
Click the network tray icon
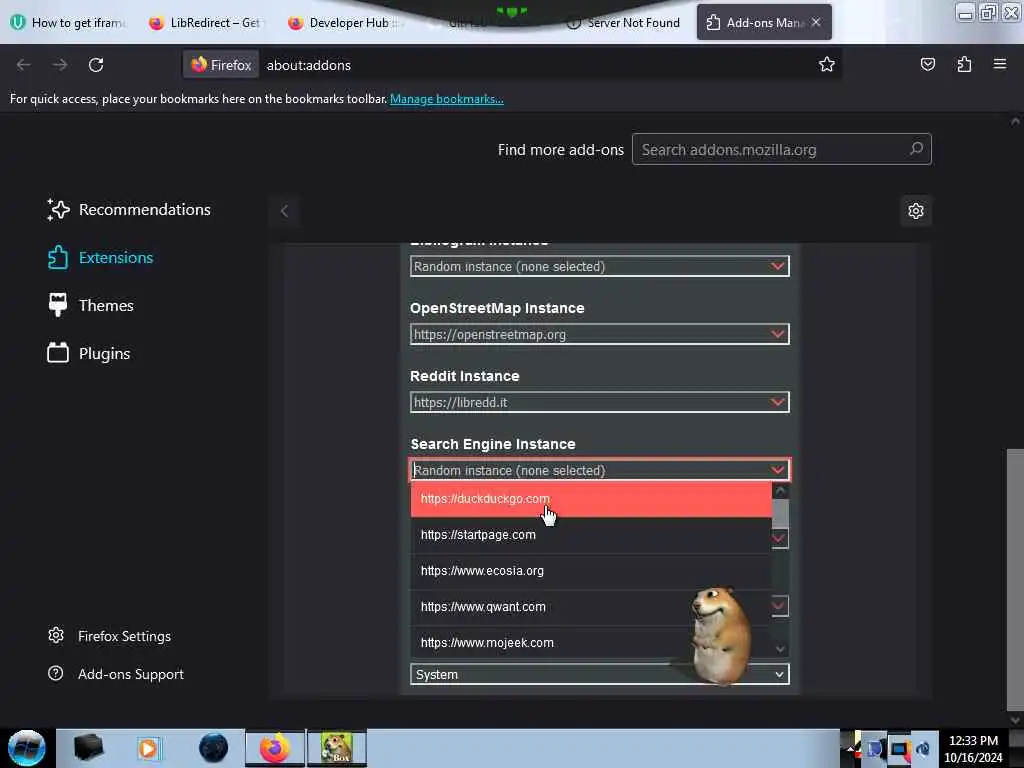click(899, 749)
